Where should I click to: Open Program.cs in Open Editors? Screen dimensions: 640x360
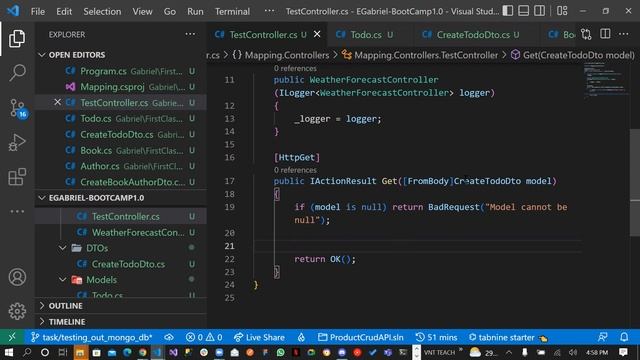121,71
